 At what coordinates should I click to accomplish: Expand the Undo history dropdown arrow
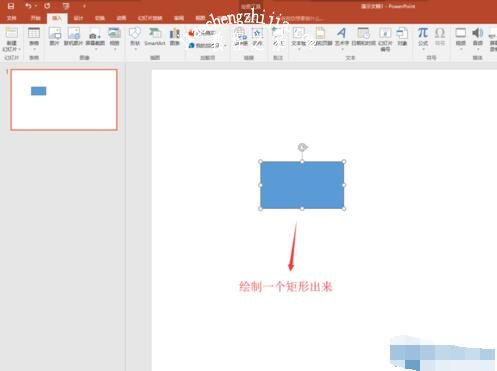point(35,6)
